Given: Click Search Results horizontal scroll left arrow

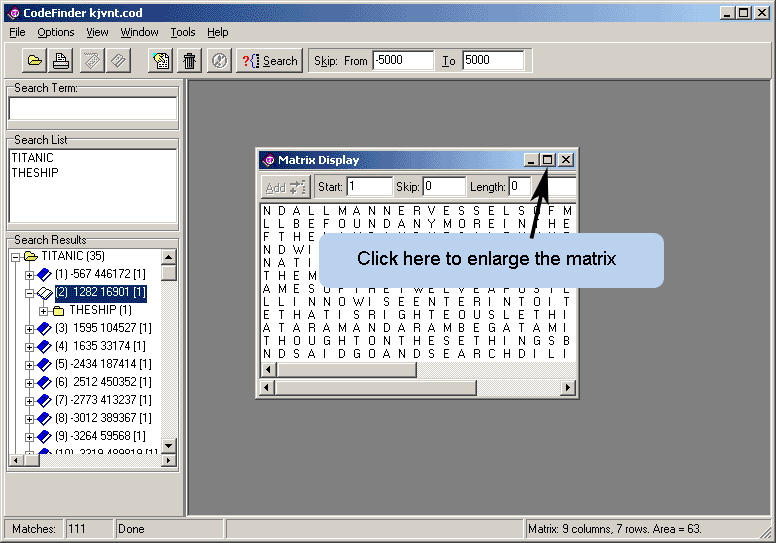Looking at the screenshot, I should [16, 460].
